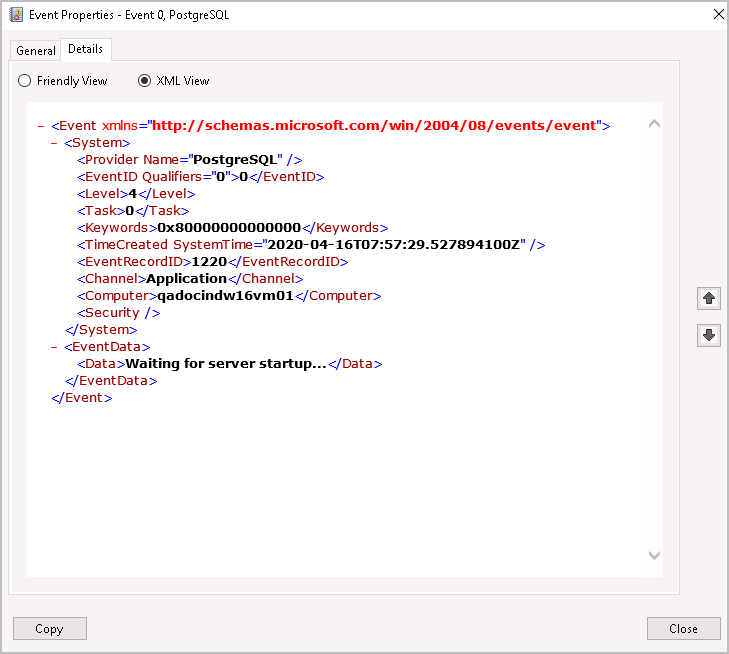Click the schemas.microsoft.com namespace URL text

pyautogui.click(x=376, y=126)
